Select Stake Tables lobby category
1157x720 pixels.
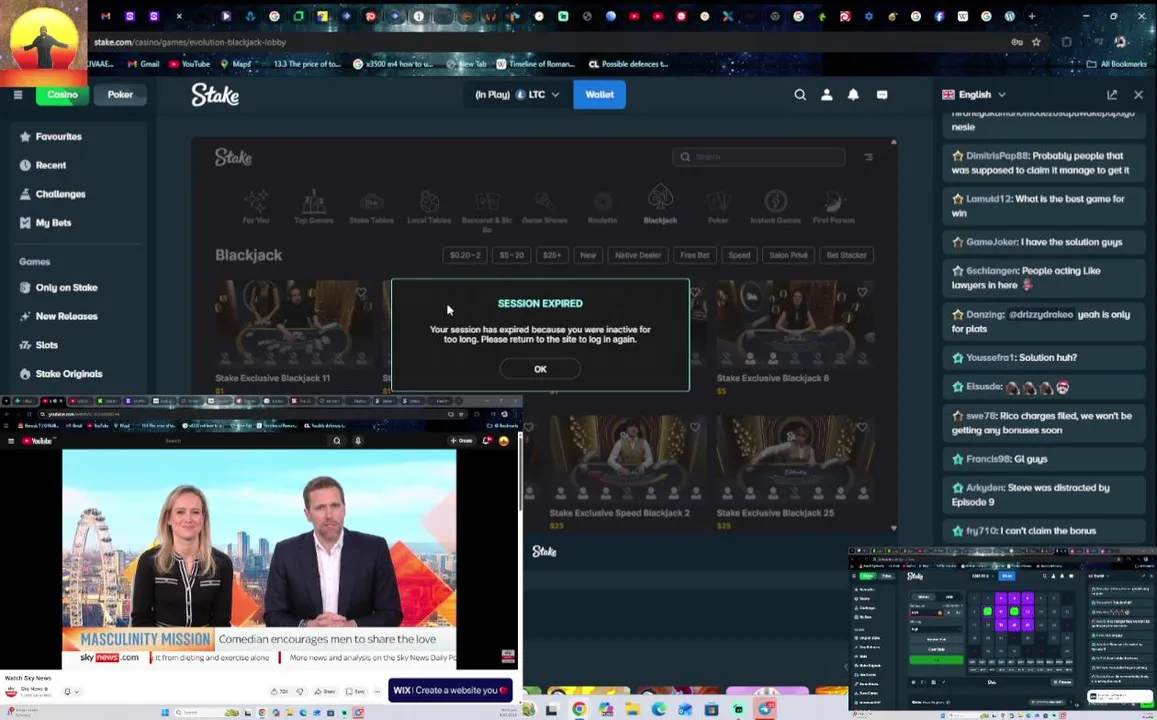(371, 207)
